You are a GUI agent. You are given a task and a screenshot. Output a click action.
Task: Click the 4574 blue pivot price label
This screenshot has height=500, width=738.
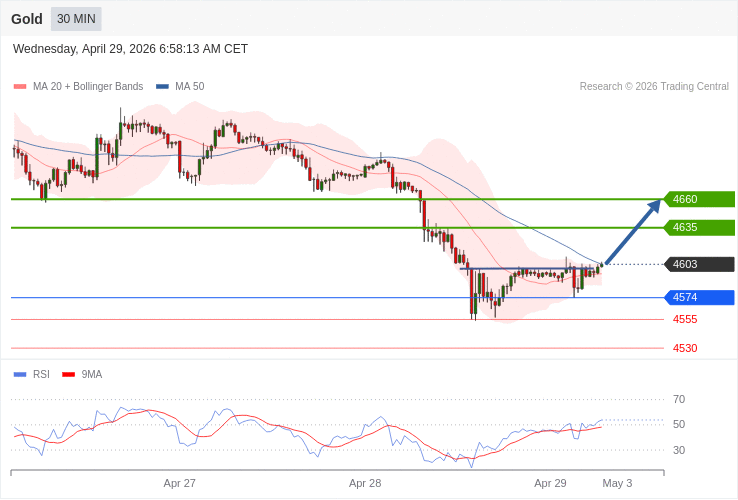(699, 298)
